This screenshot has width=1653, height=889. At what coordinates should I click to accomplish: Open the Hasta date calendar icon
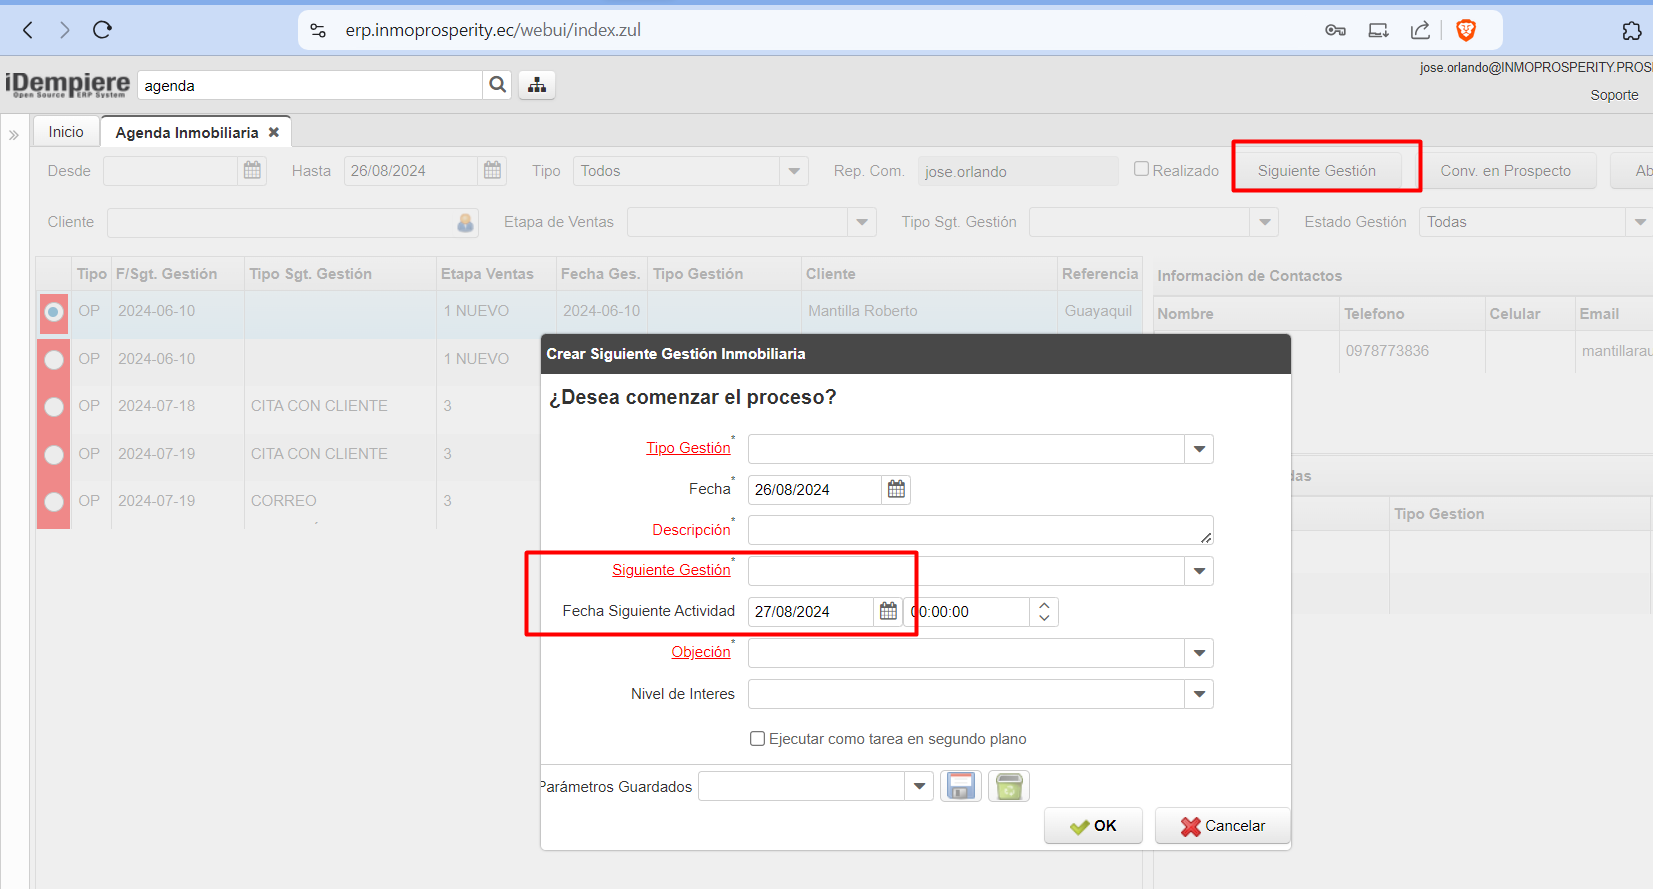point(492,171)
